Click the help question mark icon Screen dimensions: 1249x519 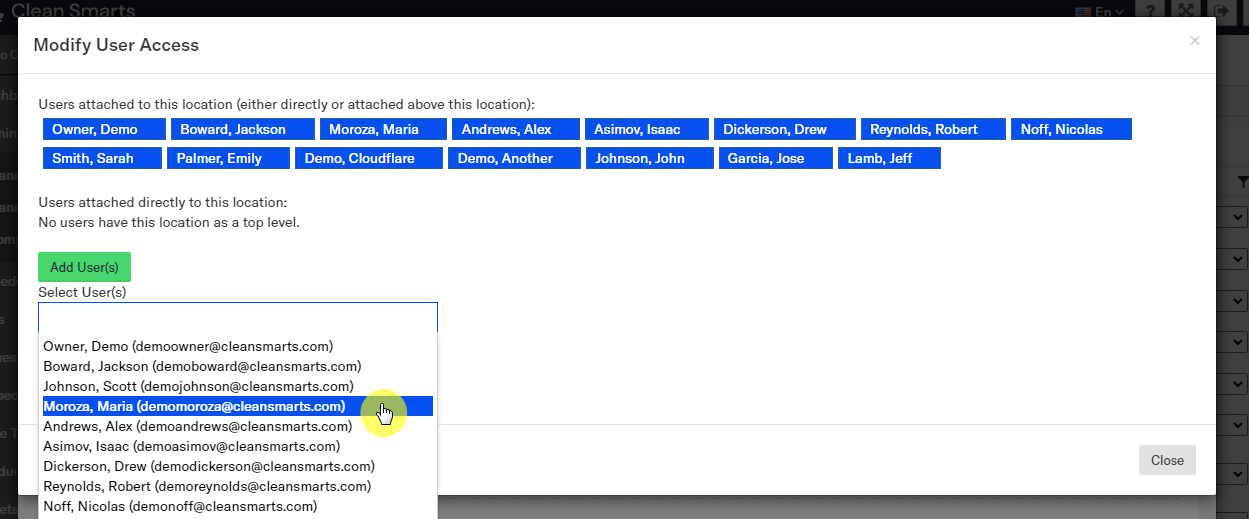pyautogui.click(x=1150, y=11)
